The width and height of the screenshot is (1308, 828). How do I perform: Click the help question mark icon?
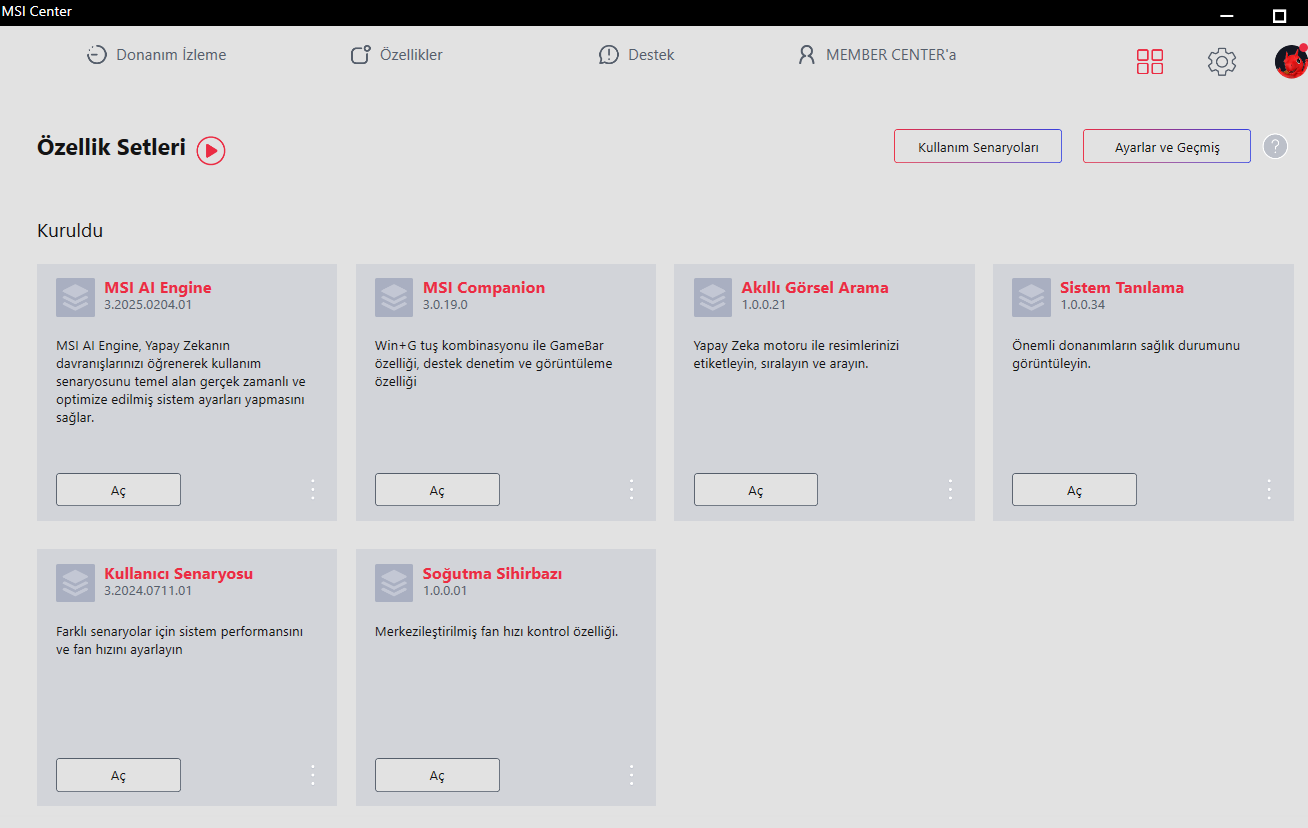pos(1275,146)
